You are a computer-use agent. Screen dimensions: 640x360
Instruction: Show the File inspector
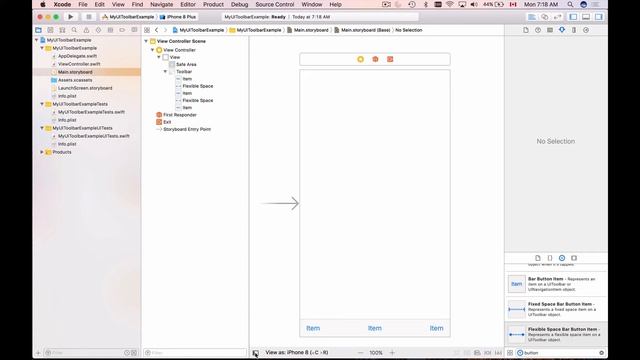[526, 30]
